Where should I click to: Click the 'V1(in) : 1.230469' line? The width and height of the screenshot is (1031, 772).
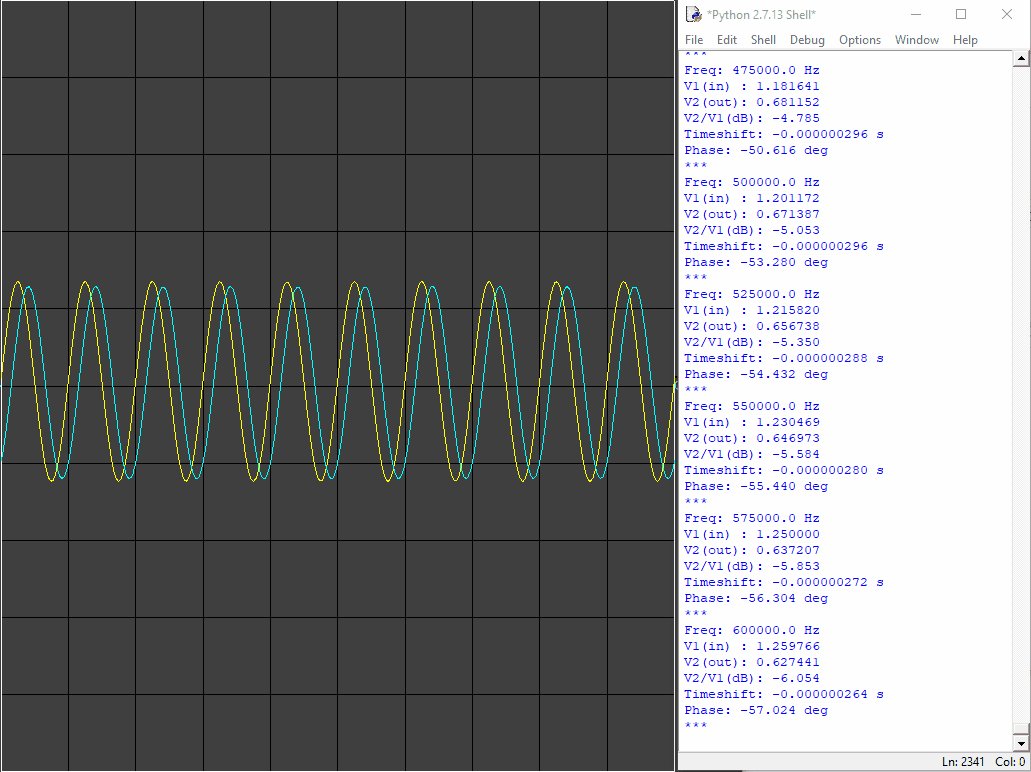pos(752,422)
